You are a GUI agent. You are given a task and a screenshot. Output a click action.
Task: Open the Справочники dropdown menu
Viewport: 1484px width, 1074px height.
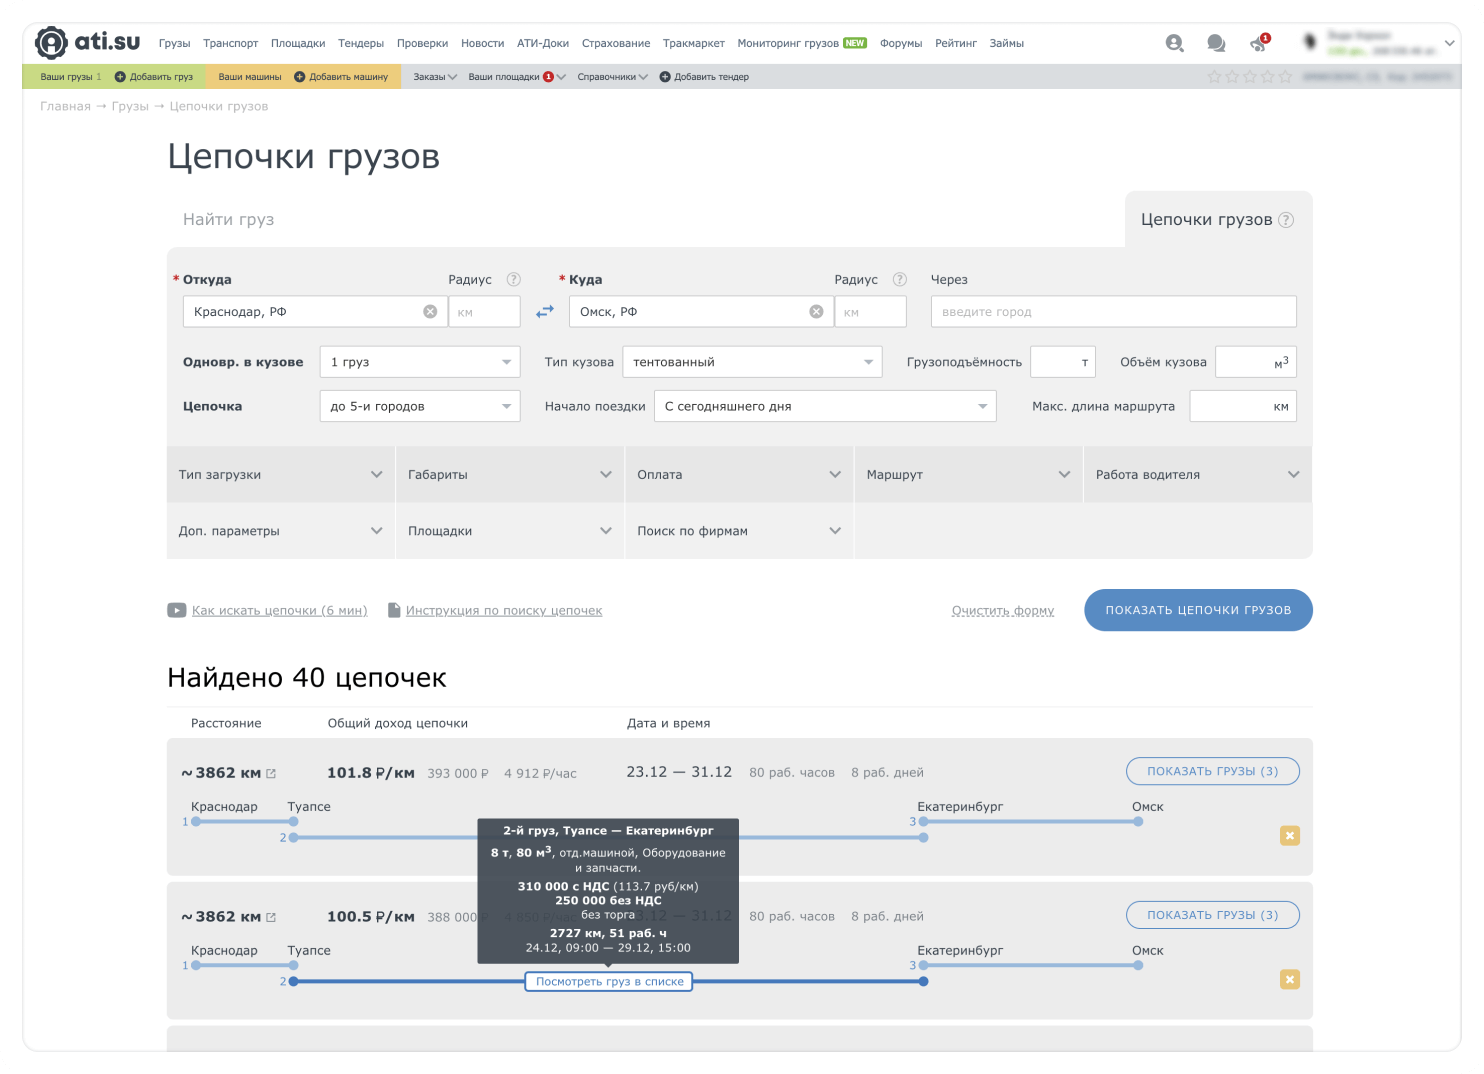pos(612,77)
